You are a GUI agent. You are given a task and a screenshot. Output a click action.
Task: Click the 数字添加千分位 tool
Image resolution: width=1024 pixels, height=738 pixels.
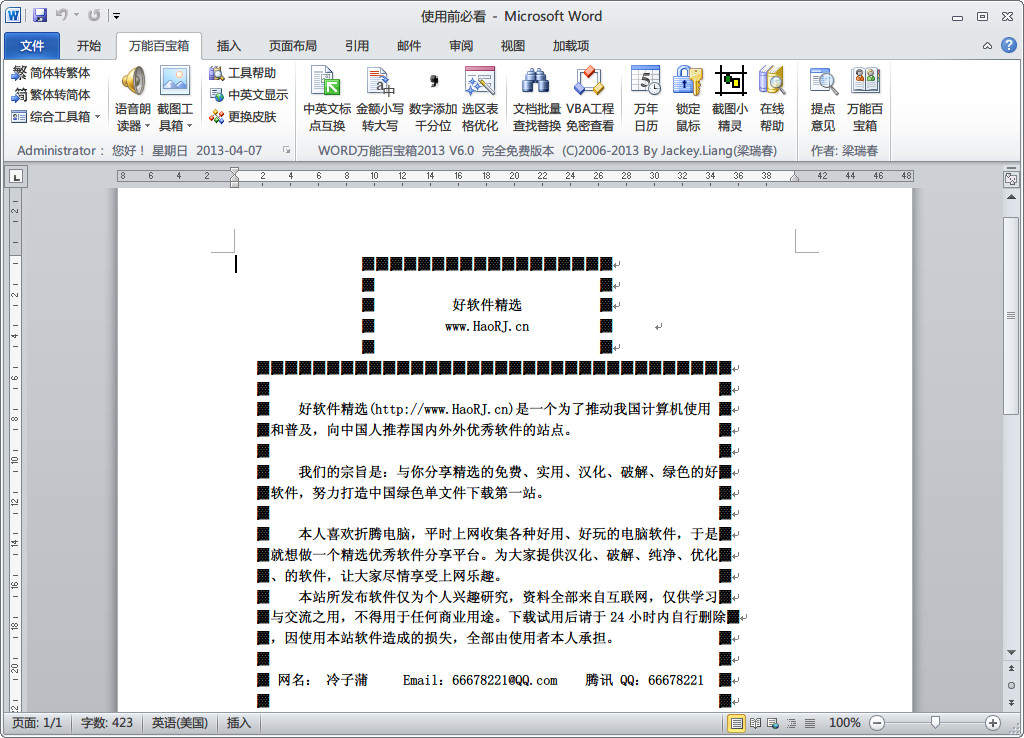[432, 99]
